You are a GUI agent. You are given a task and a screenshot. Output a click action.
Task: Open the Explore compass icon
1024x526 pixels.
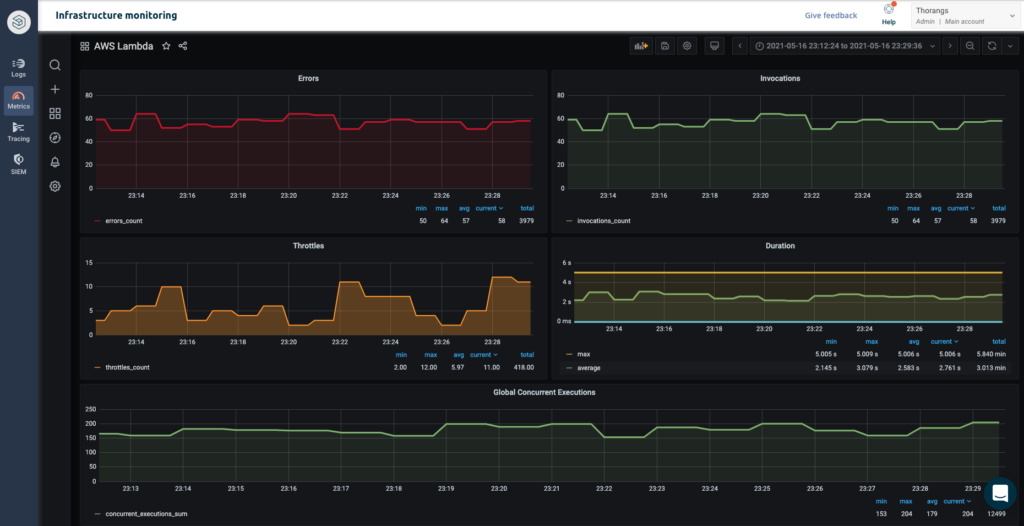[x=56, y=138]
